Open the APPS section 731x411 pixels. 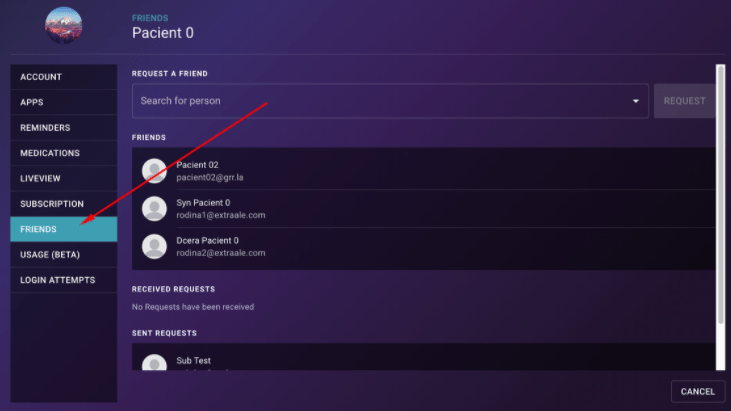pos(64,103)
